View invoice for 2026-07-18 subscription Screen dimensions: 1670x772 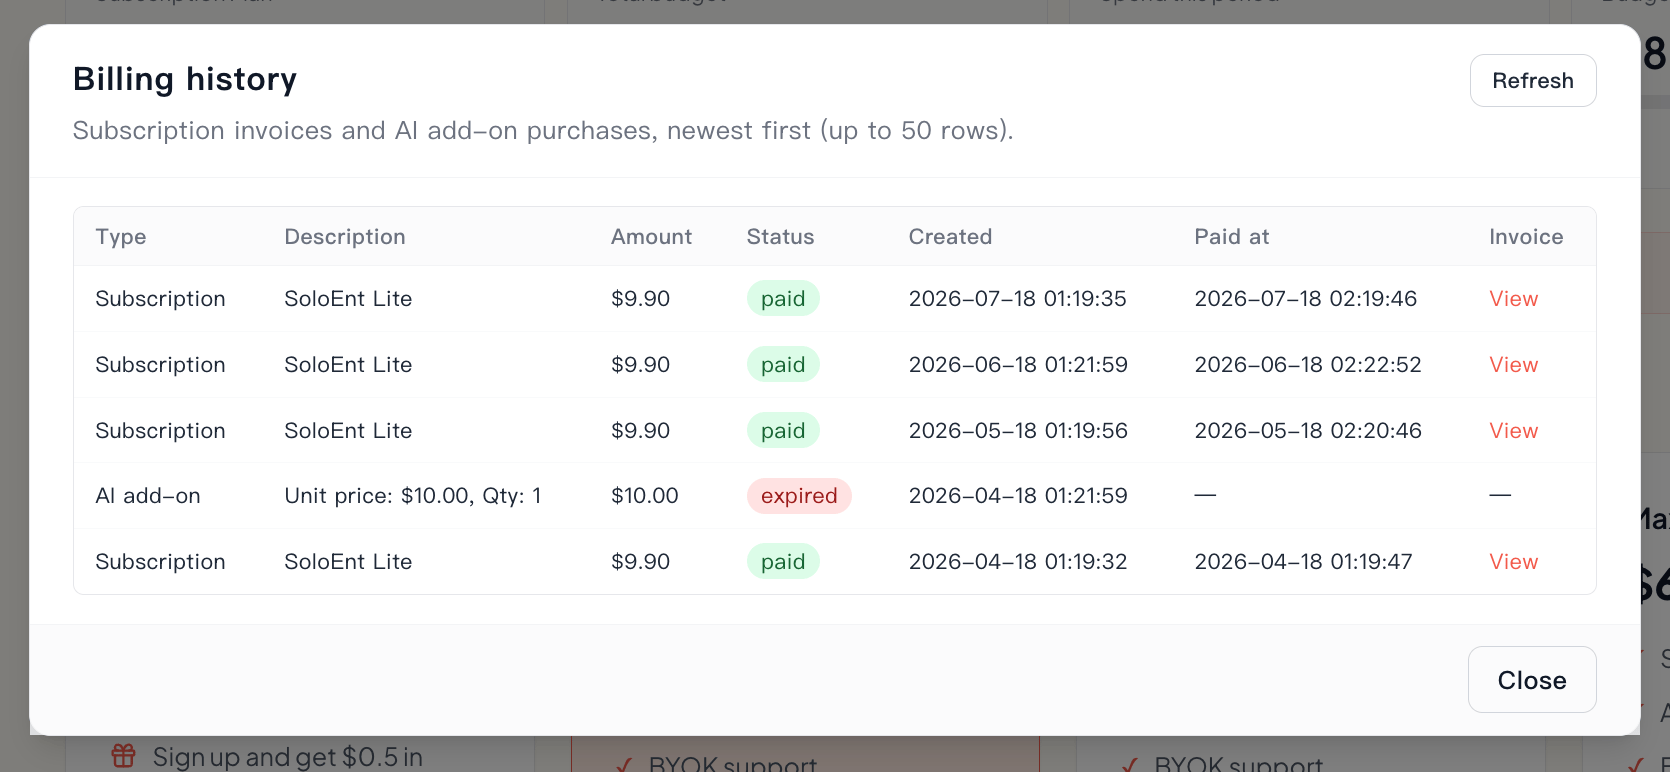1513,299
